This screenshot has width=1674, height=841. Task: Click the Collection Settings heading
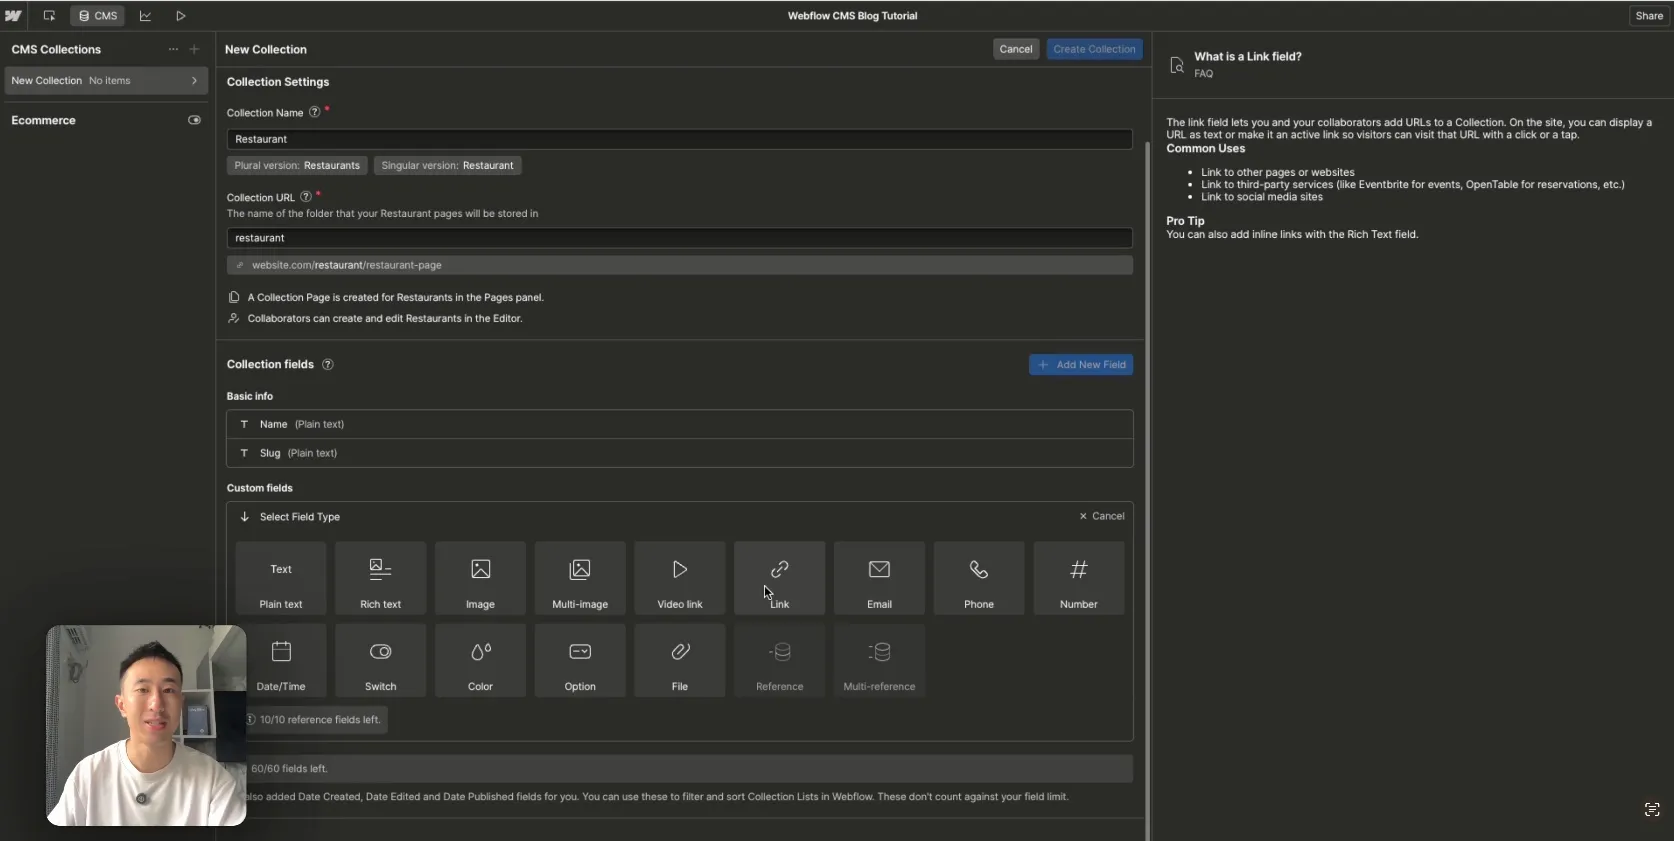pos(278,82)
